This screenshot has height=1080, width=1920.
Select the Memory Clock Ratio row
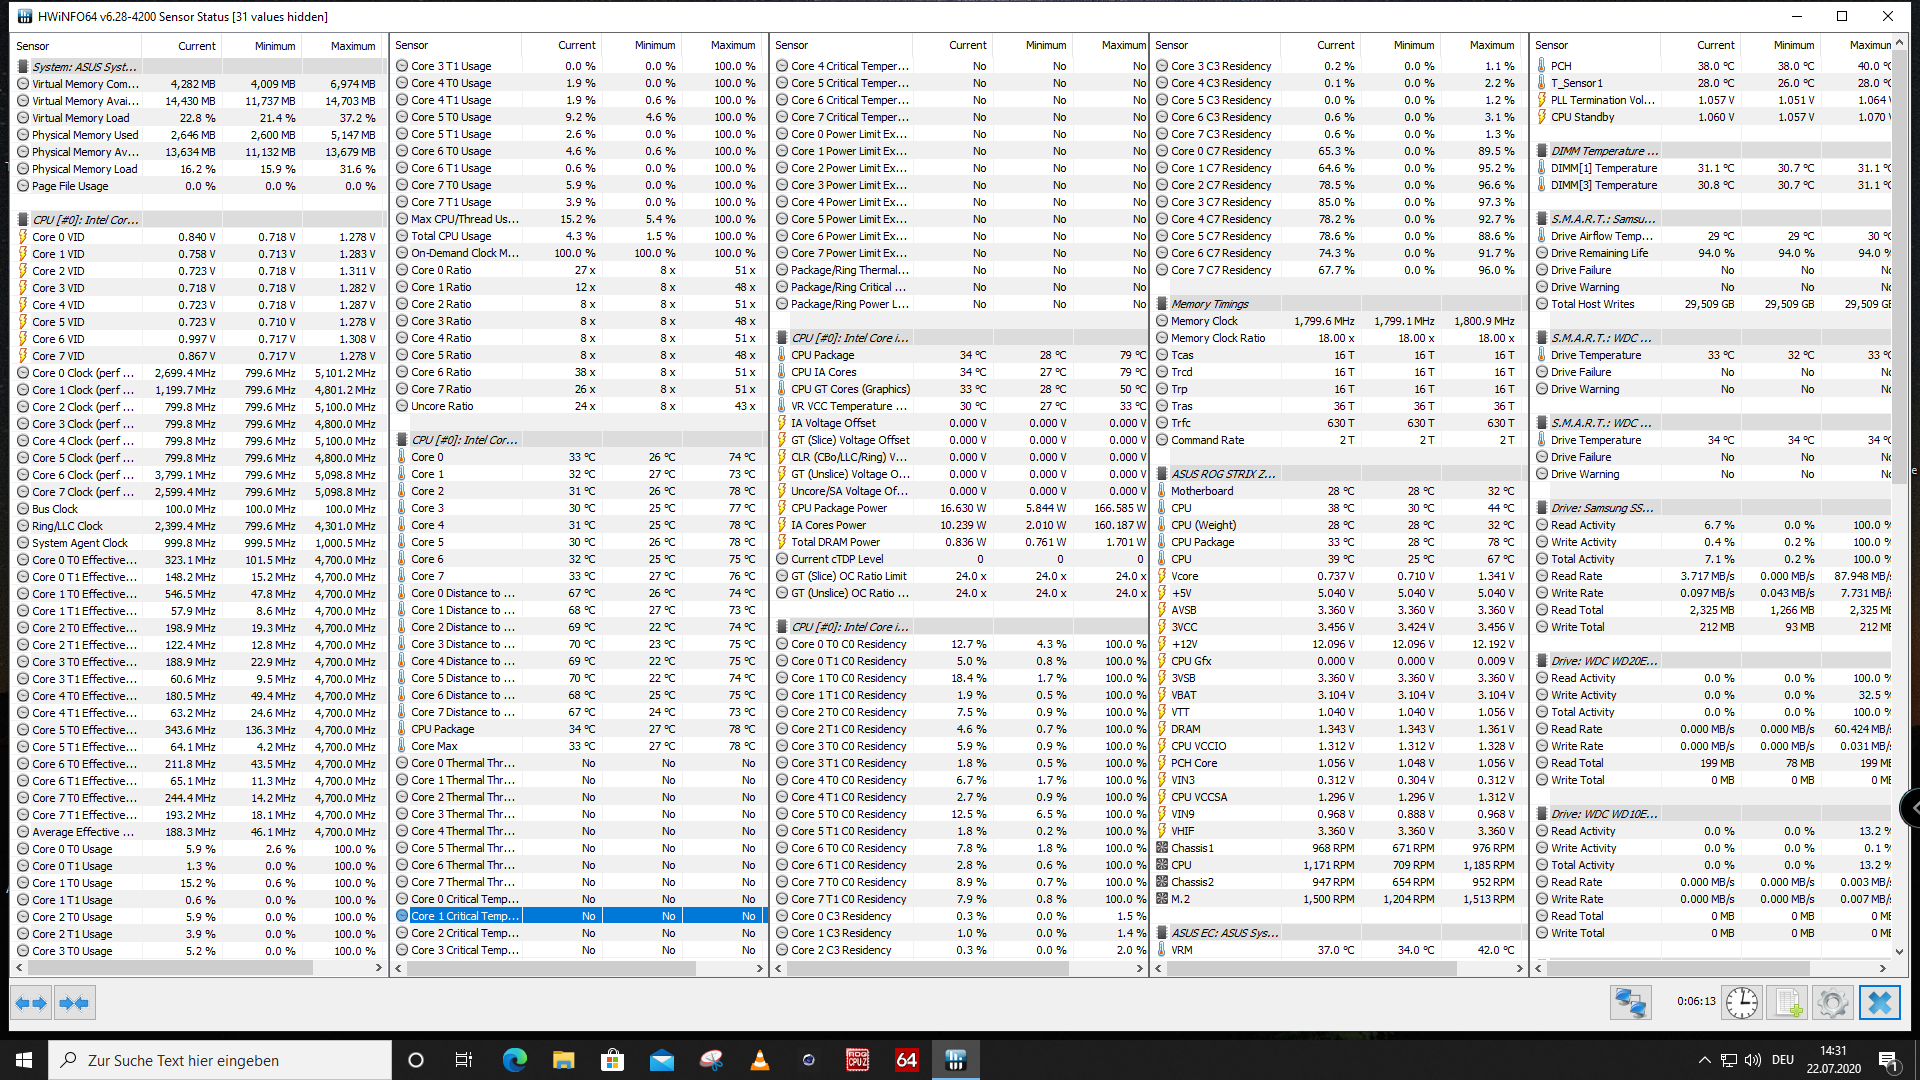coord(1338,338)
